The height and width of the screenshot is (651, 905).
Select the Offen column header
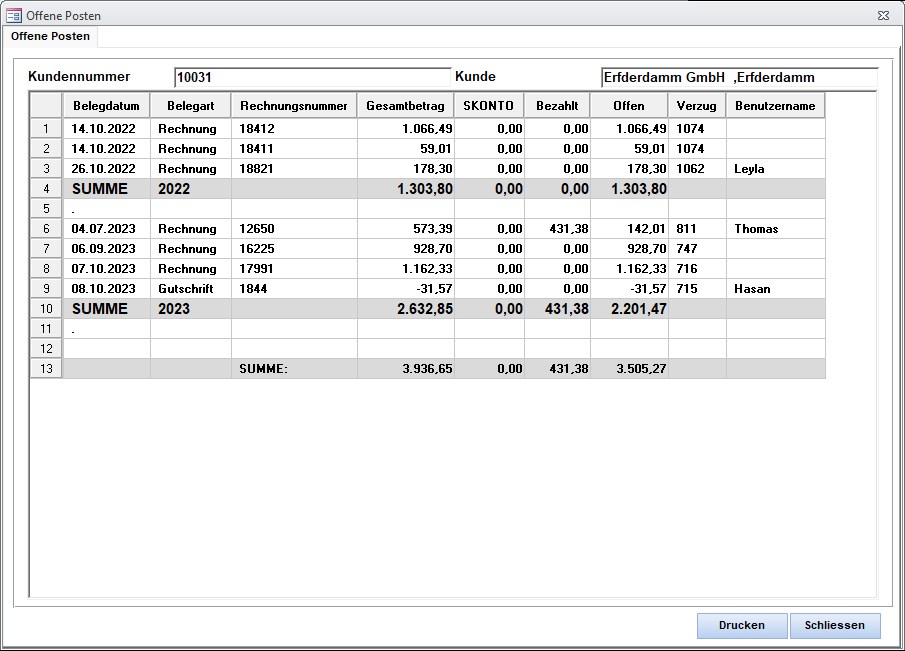[628, 106]
